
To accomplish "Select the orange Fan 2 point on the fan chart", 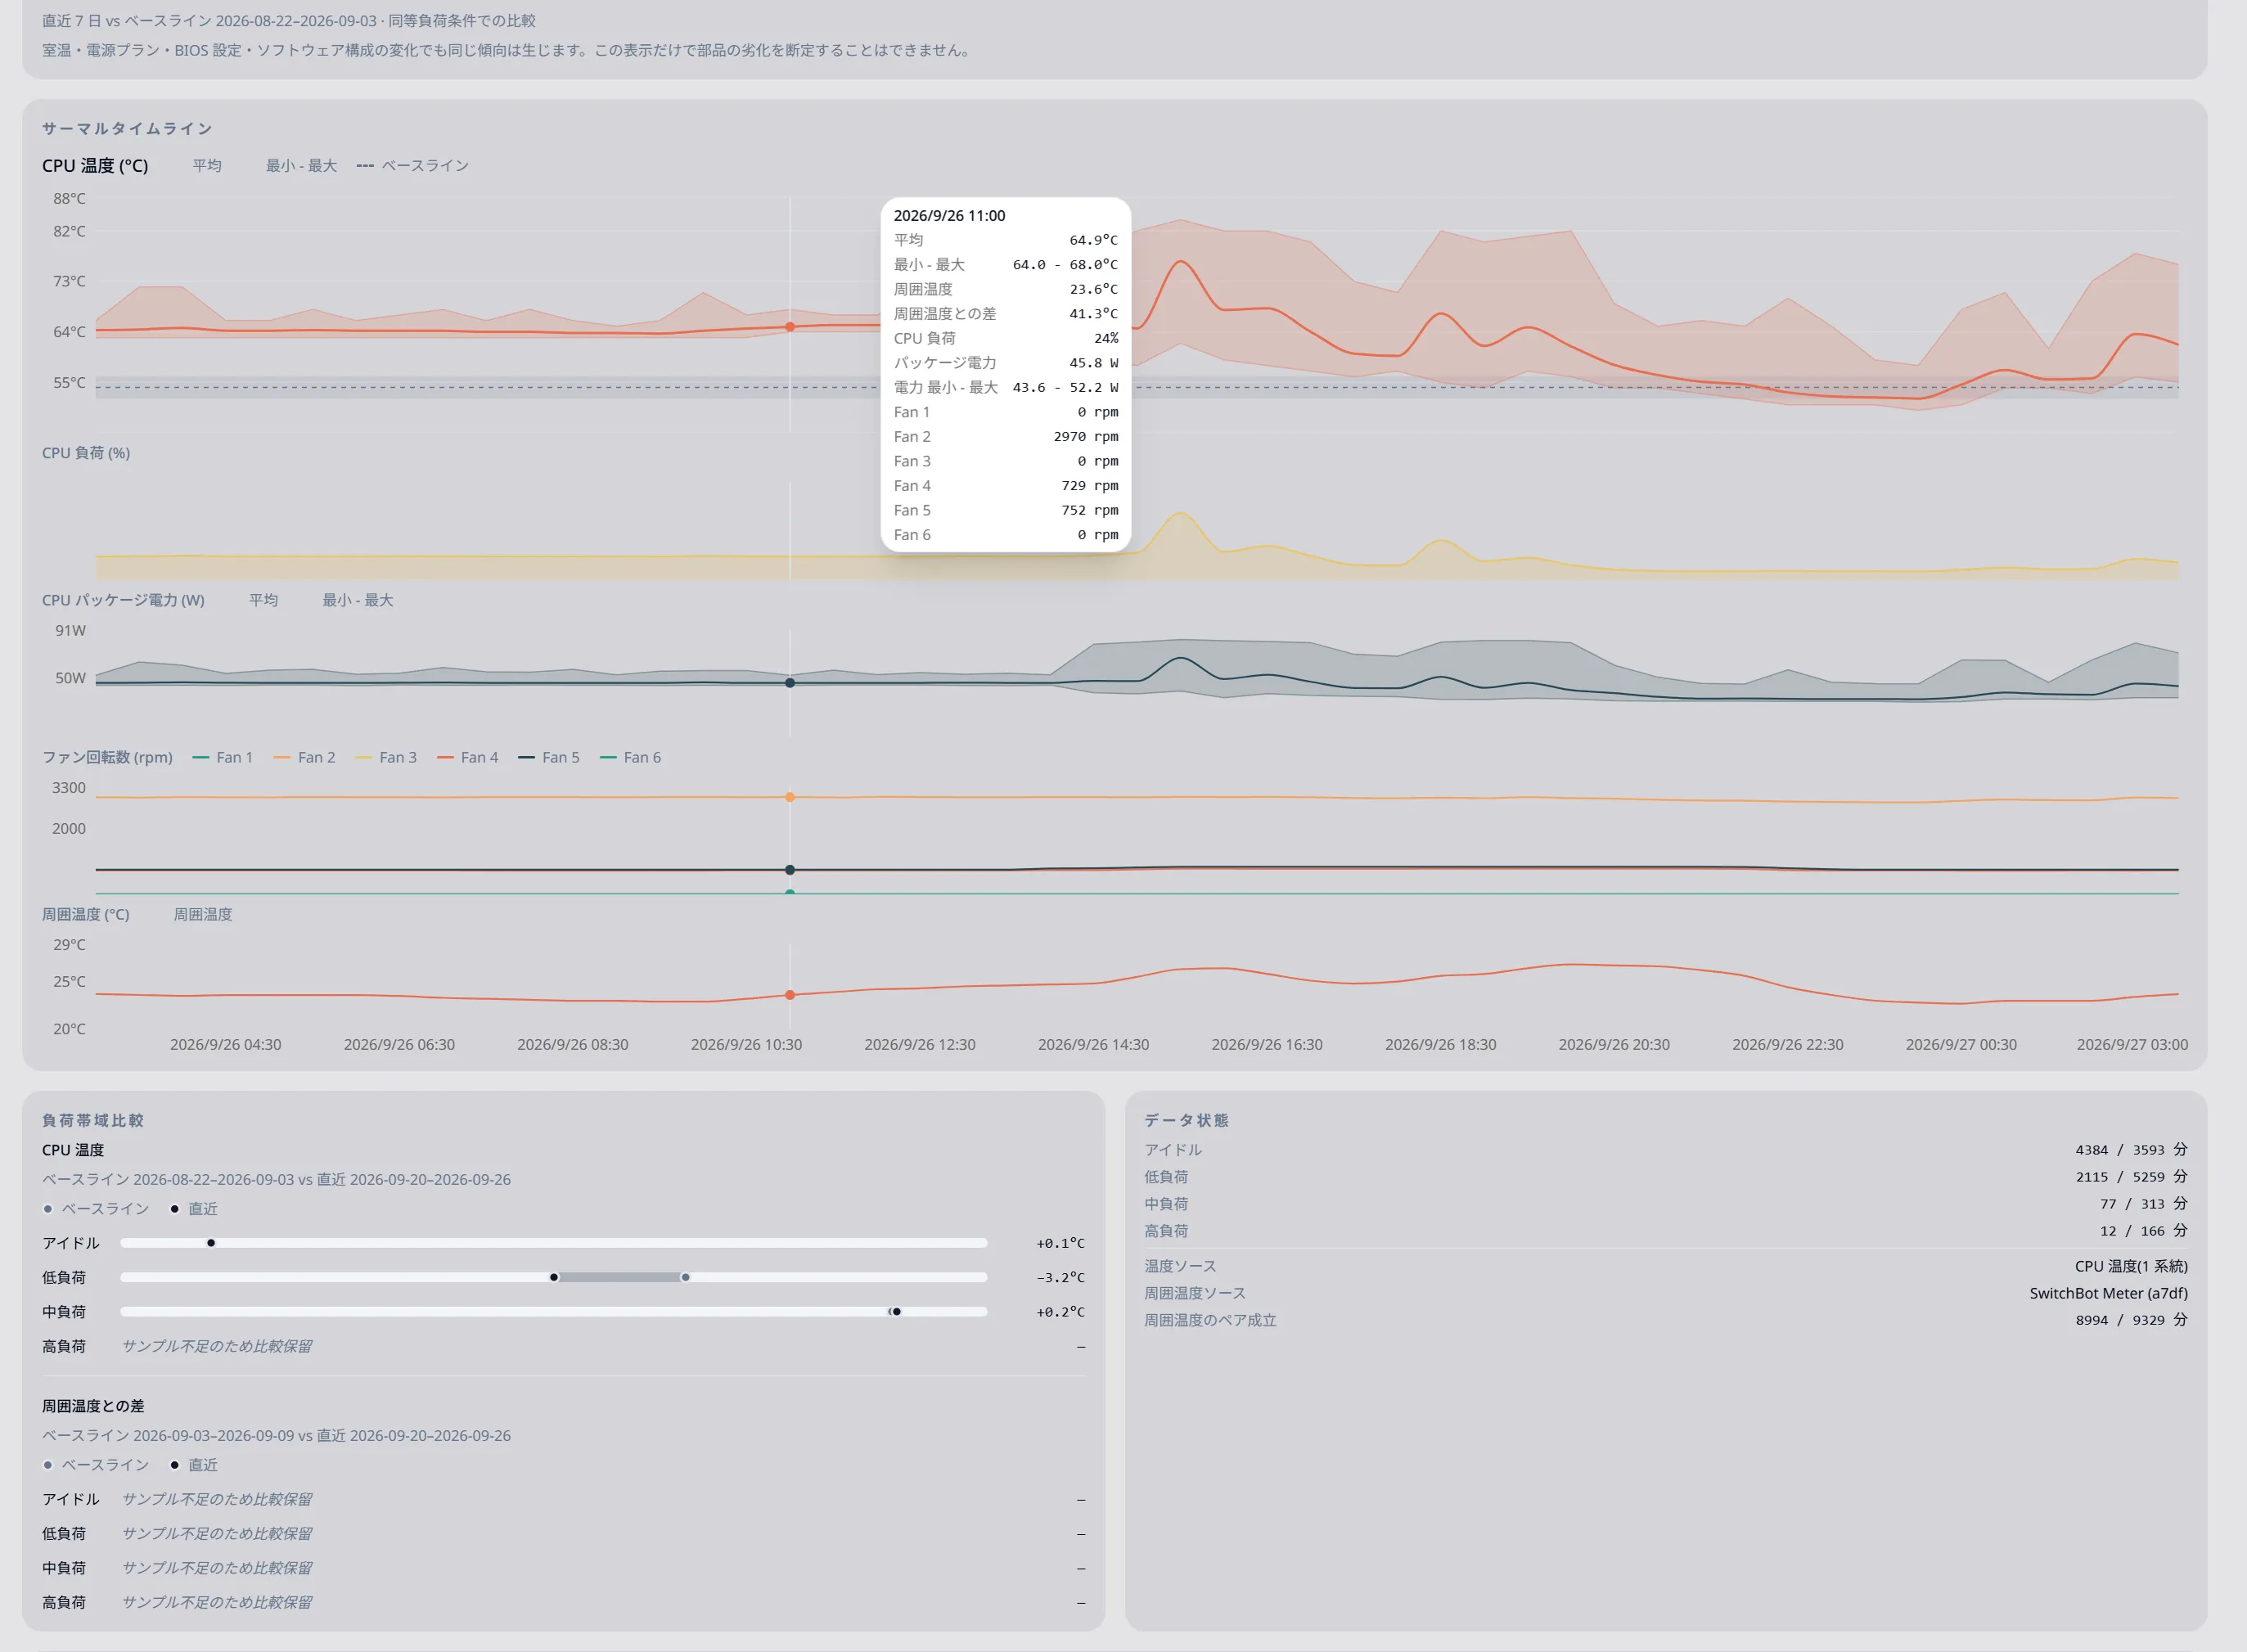I will (790, 797).
